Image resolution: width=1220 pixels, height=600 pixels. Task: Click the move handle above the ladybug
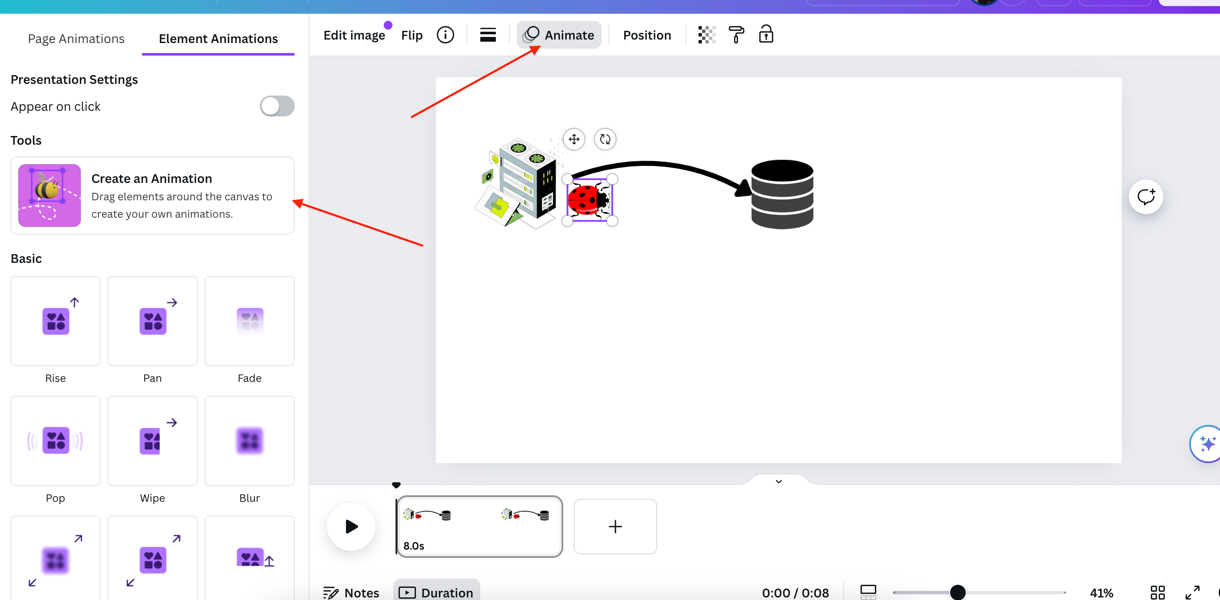(x=574, y=139)
